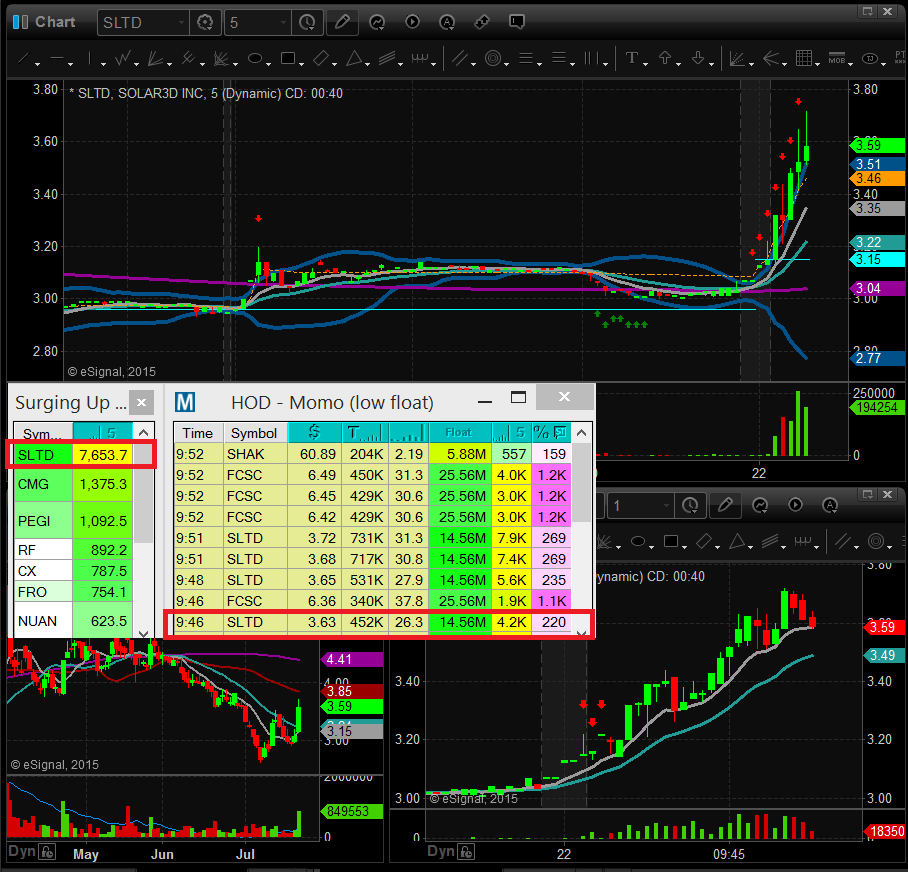Select the concentric circles tool in top chart
The height and width of the screenshot is (872, 908).
pyautogui.click(x=493, y=58)
